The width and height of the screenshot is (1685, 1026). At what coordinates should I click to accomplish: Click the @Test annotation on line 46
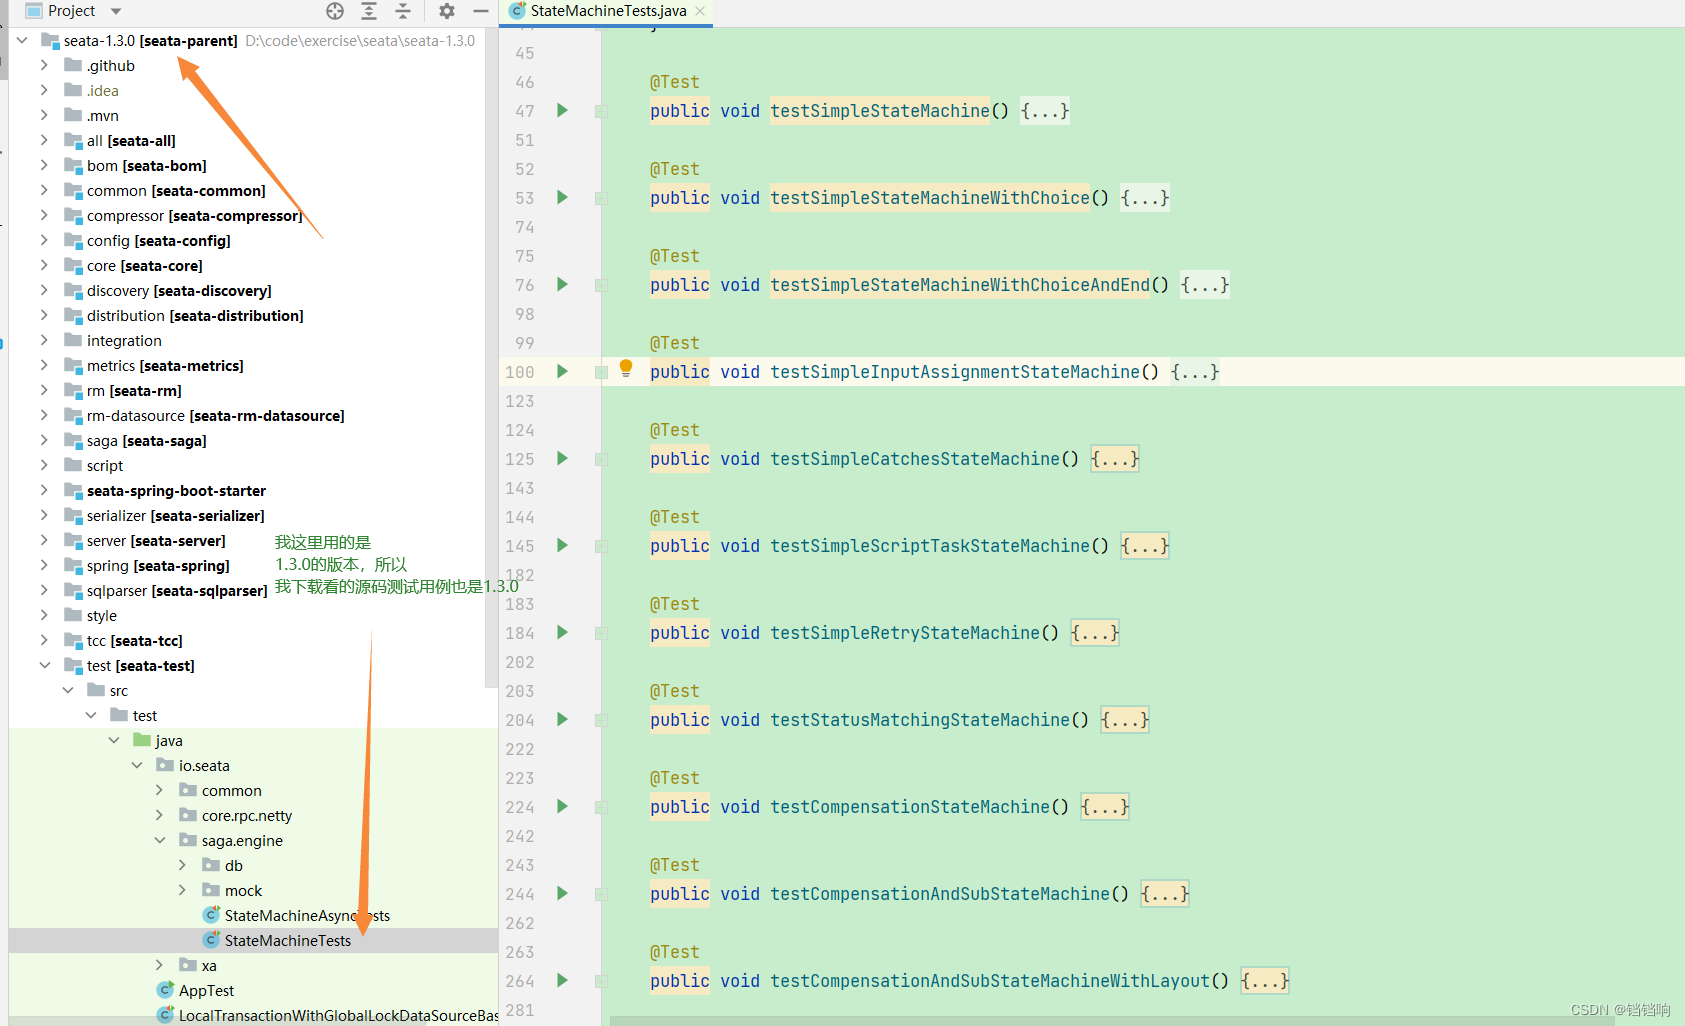[x=675, y=82]
